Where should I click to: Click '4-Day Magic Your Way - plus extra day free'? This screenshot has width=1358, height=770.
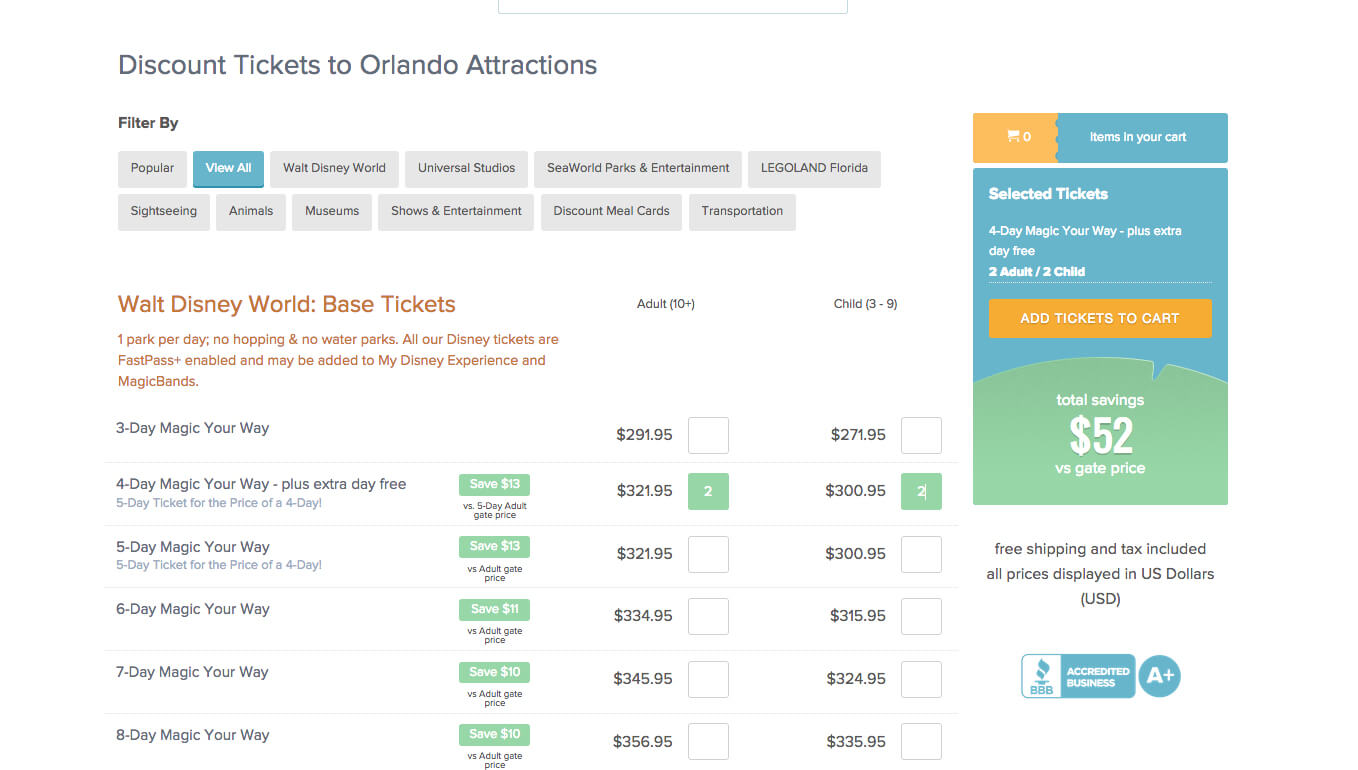[x=261, y=484]
